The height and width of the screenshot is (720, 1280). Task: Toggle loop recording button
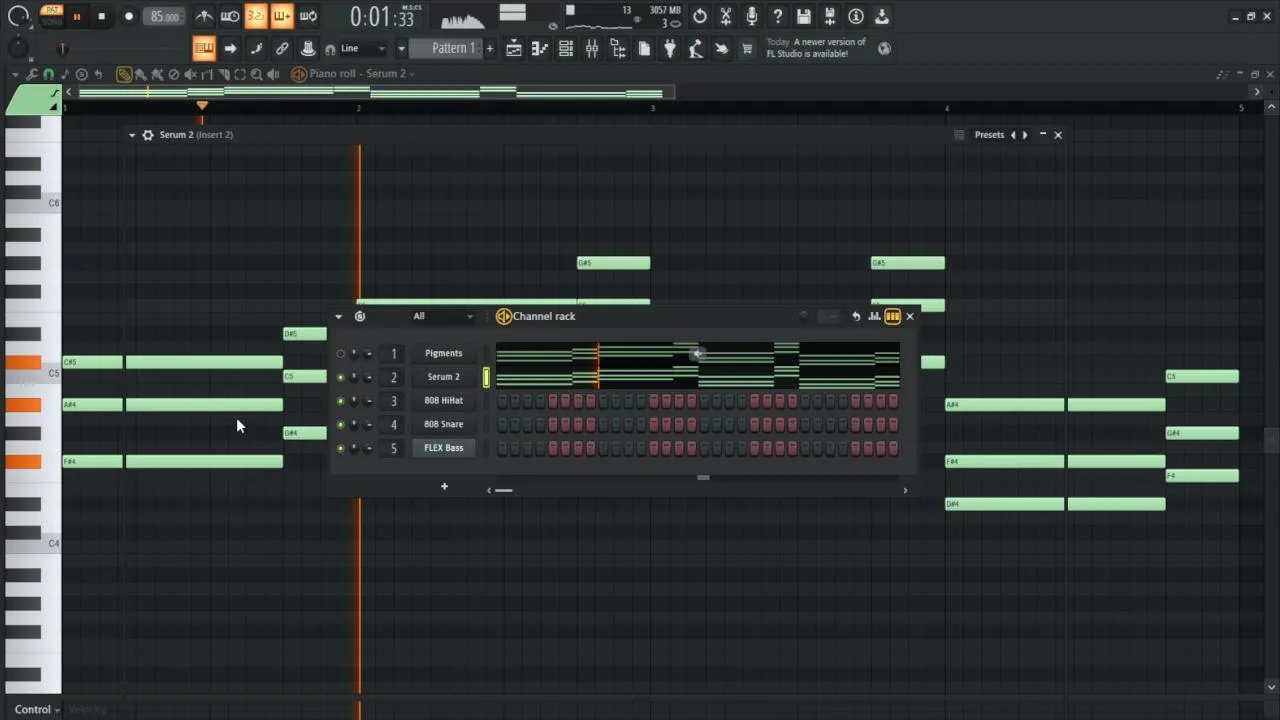[x=308, y=16]
